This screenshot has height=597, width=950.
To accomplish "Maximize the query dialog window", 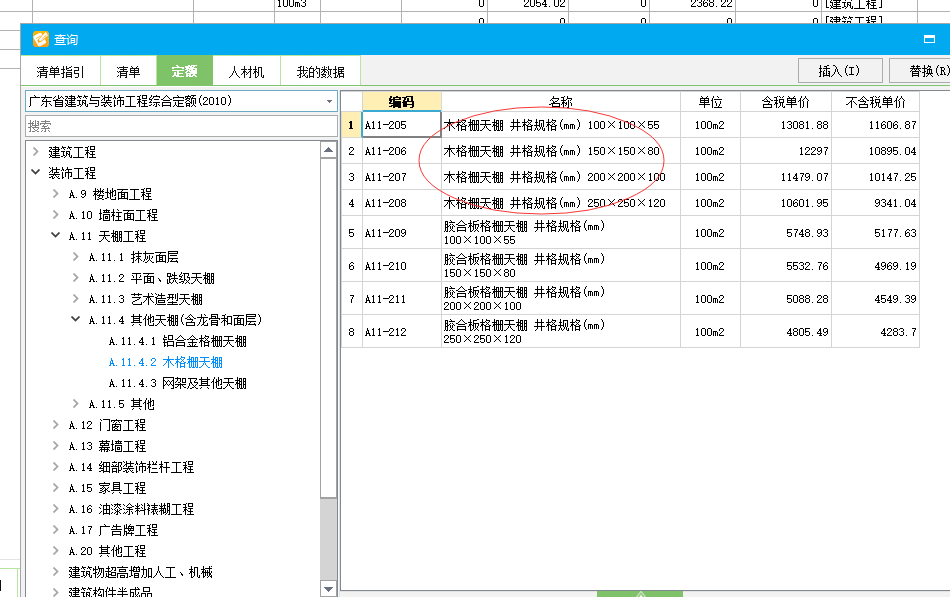I will tap(929, 40).
